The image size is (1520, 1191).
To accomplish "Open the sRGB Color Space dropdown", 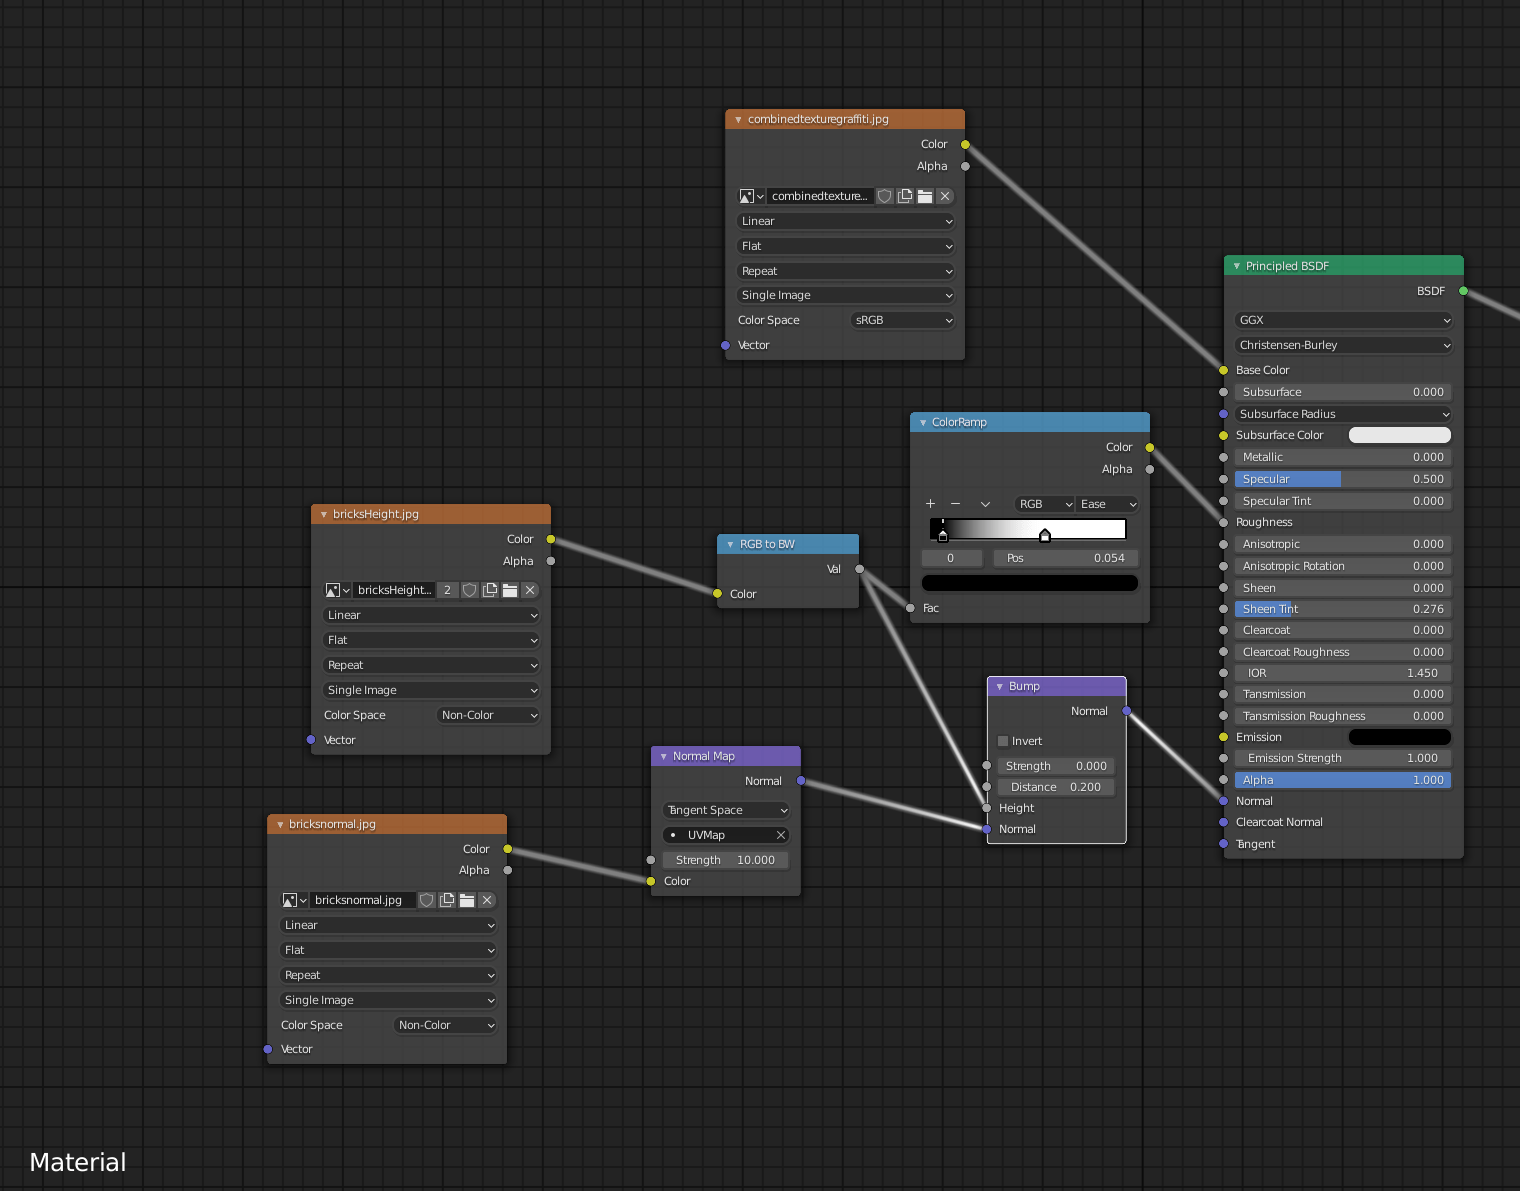I will pos(903,320).
